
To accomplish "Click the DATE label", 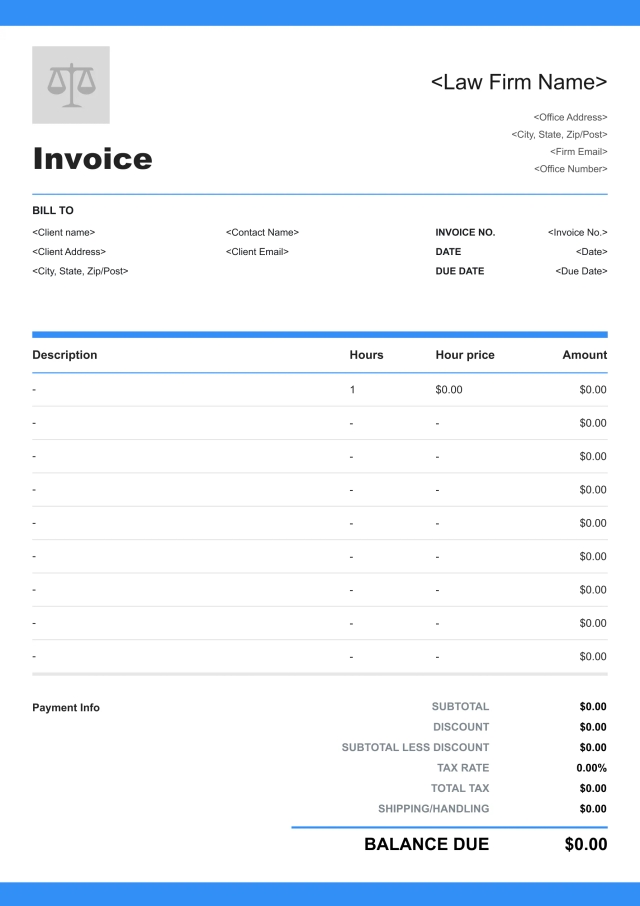I will point(448,252).
